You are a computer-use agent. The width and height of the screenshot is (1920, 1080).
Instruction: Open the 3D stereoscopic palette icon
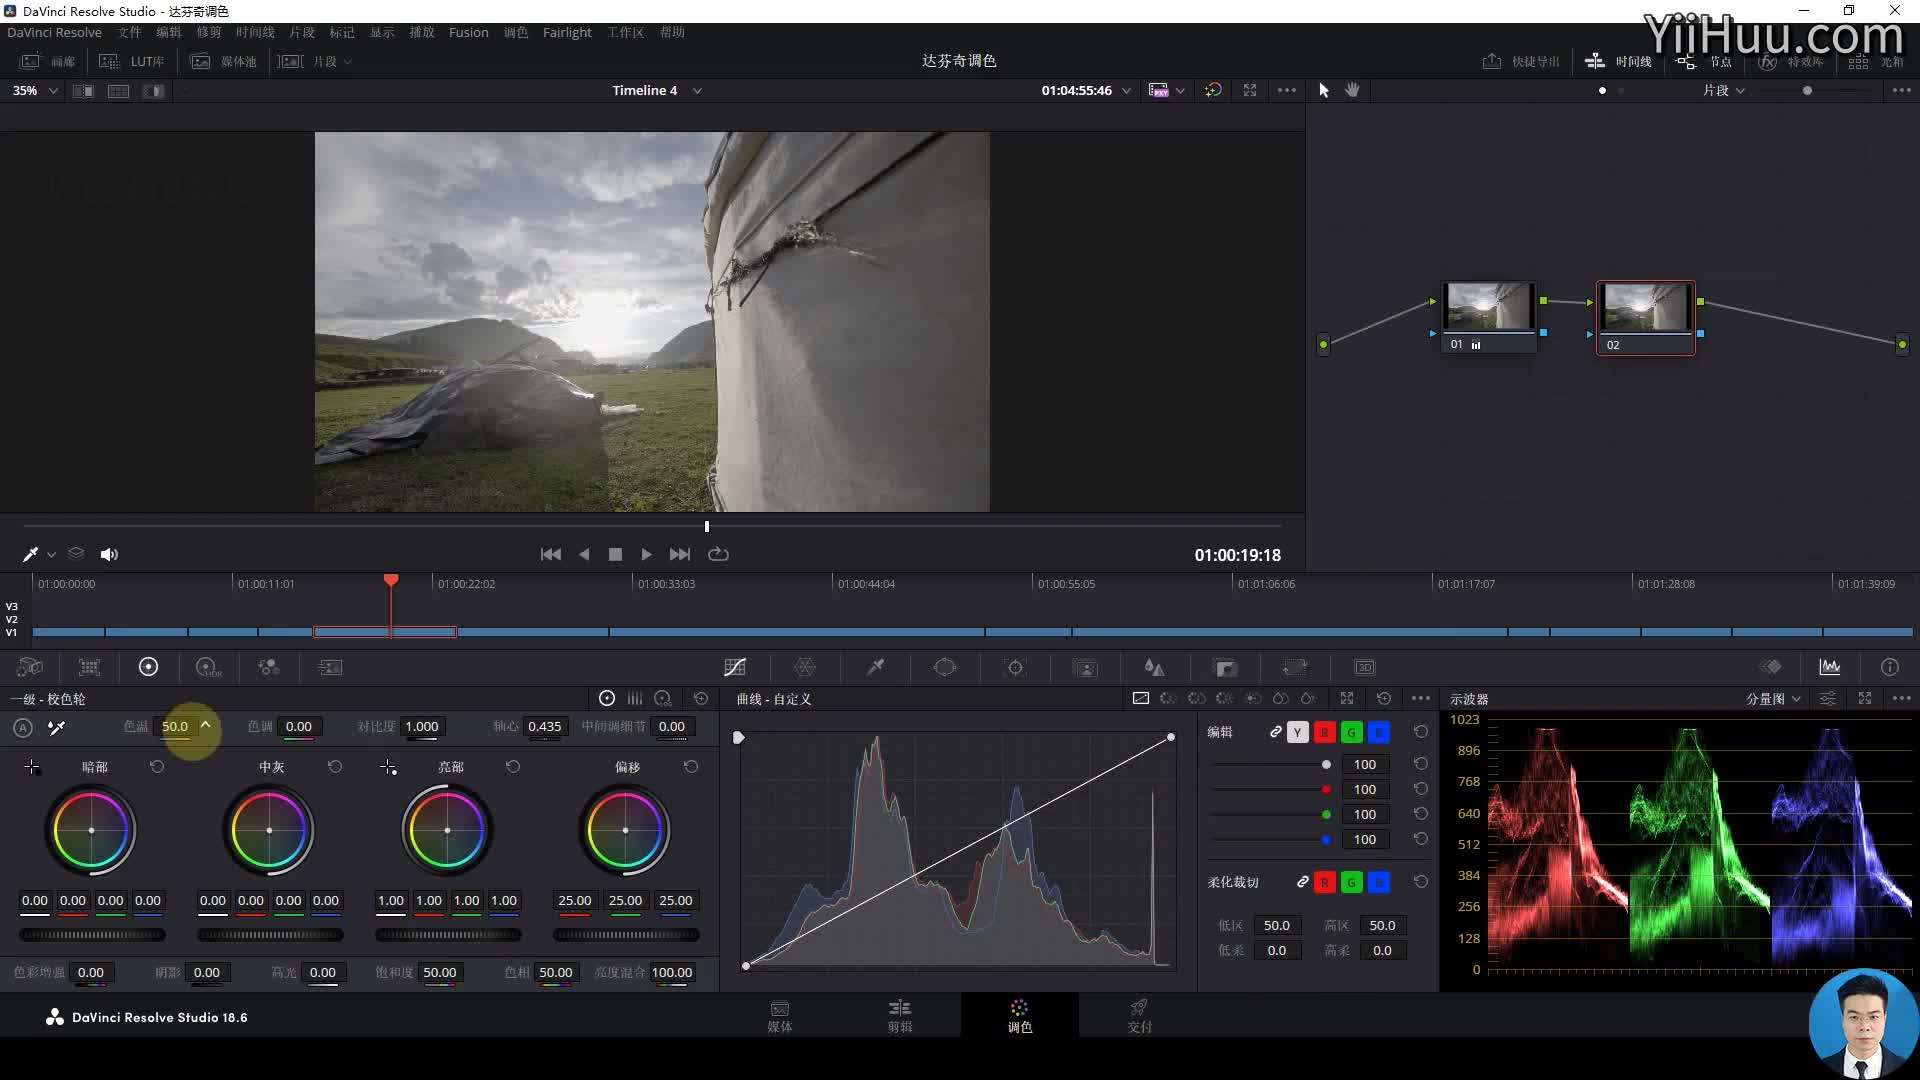pos(1365,667)
